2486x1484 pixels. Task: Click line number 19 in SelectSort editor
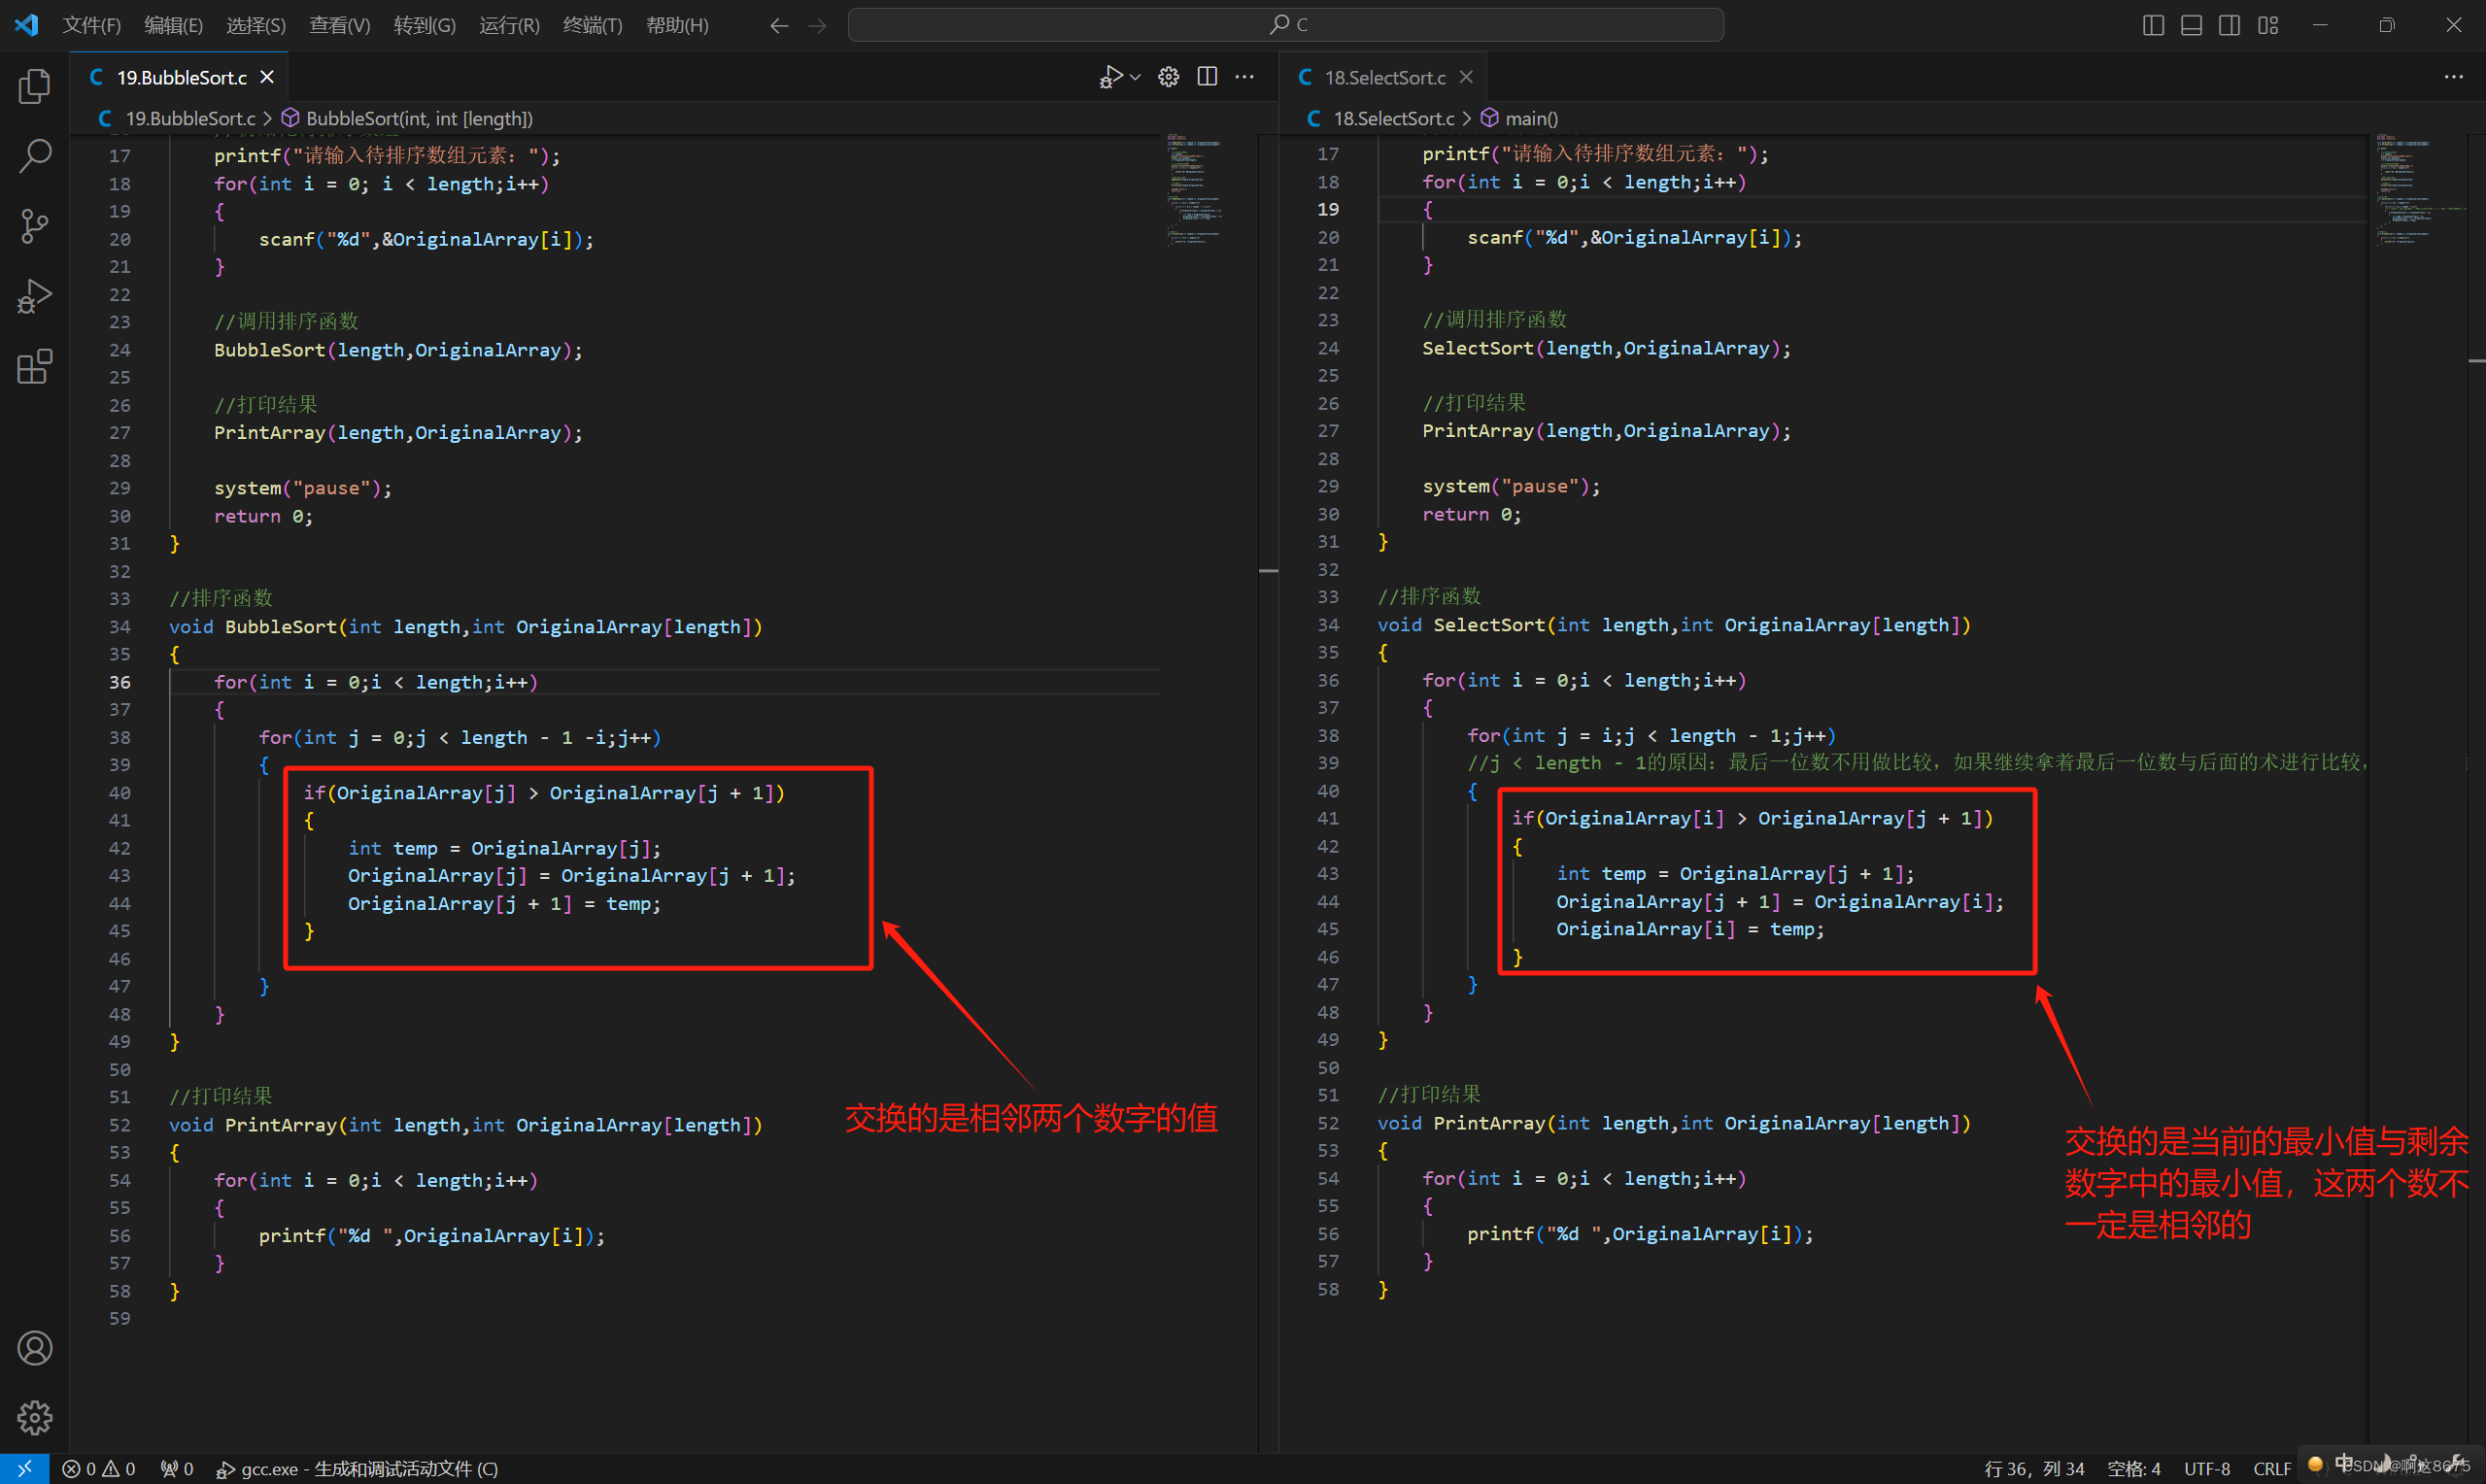(x=1328, y=209)
